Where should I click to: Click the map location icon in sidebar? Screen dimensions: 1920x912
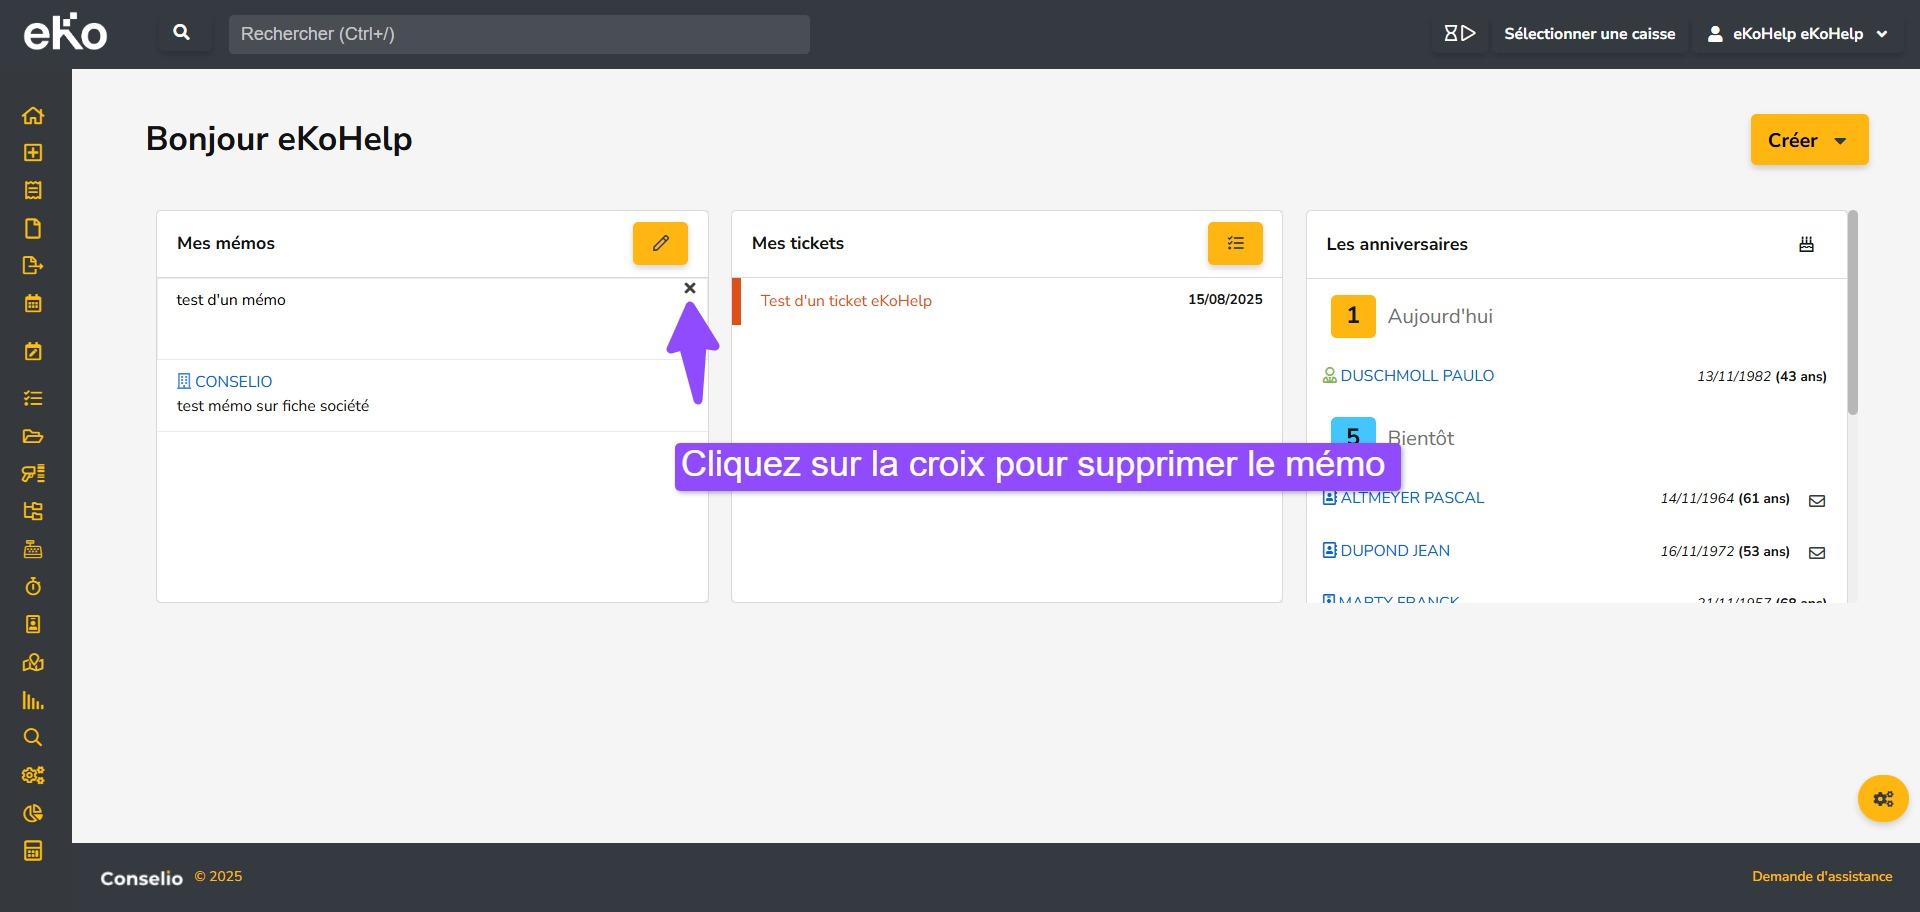pos(33,662)
